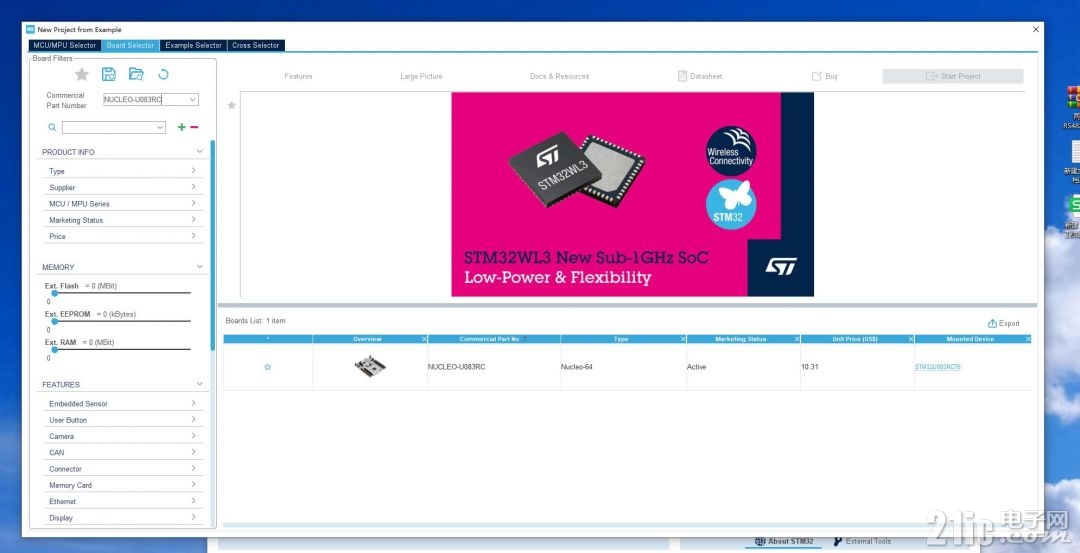1080x553 pixels.
Task: Sort by Unit Price column header
Action: click(x=854, y=339)
